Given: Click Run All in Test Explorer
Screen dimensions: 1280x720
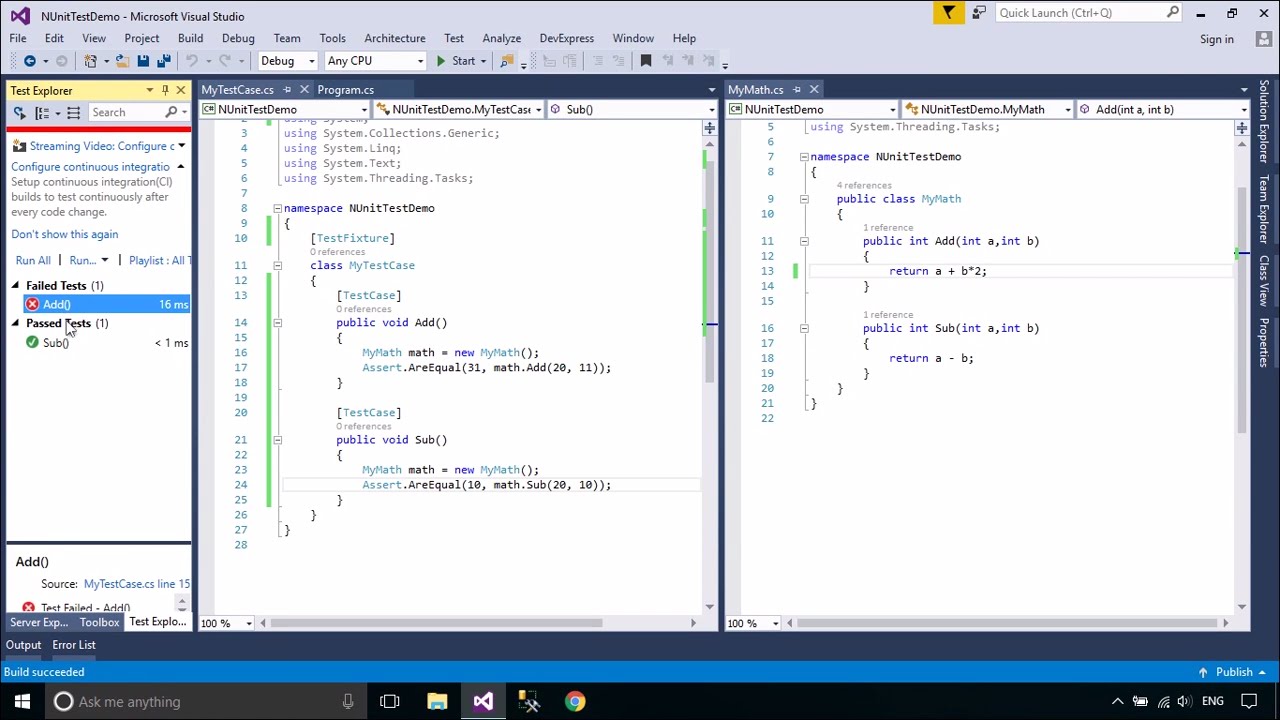Looking at the screenshot, I should [33, 261].
